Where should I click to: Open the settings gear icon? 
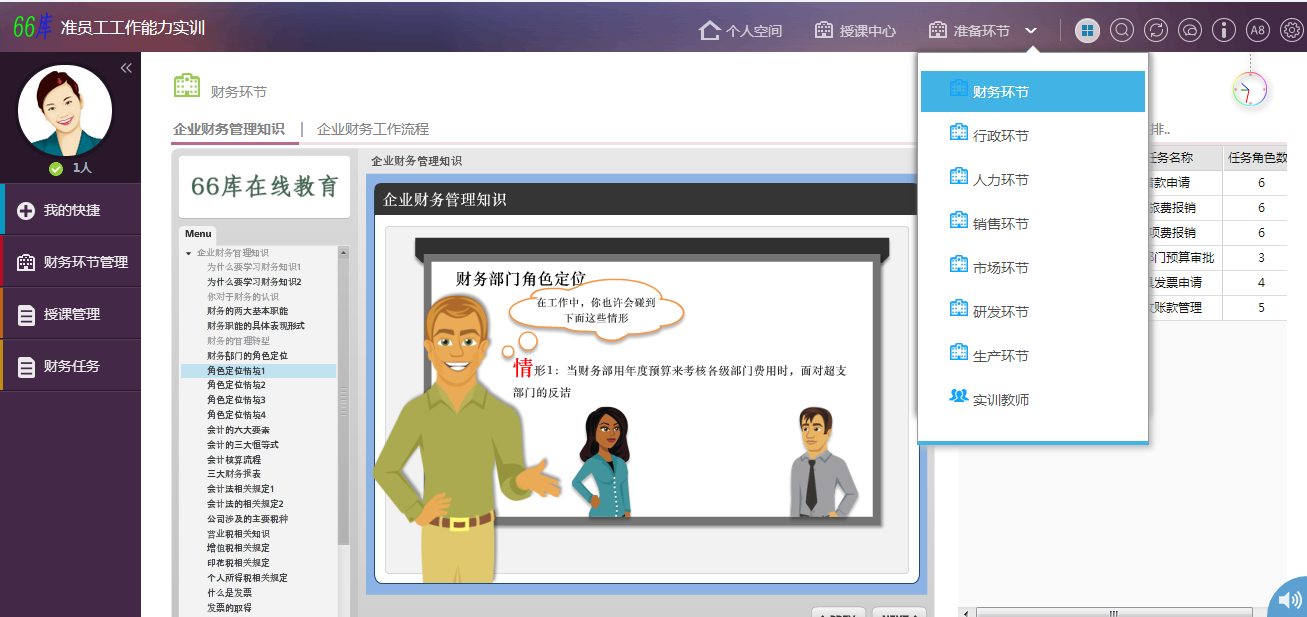1292,31
